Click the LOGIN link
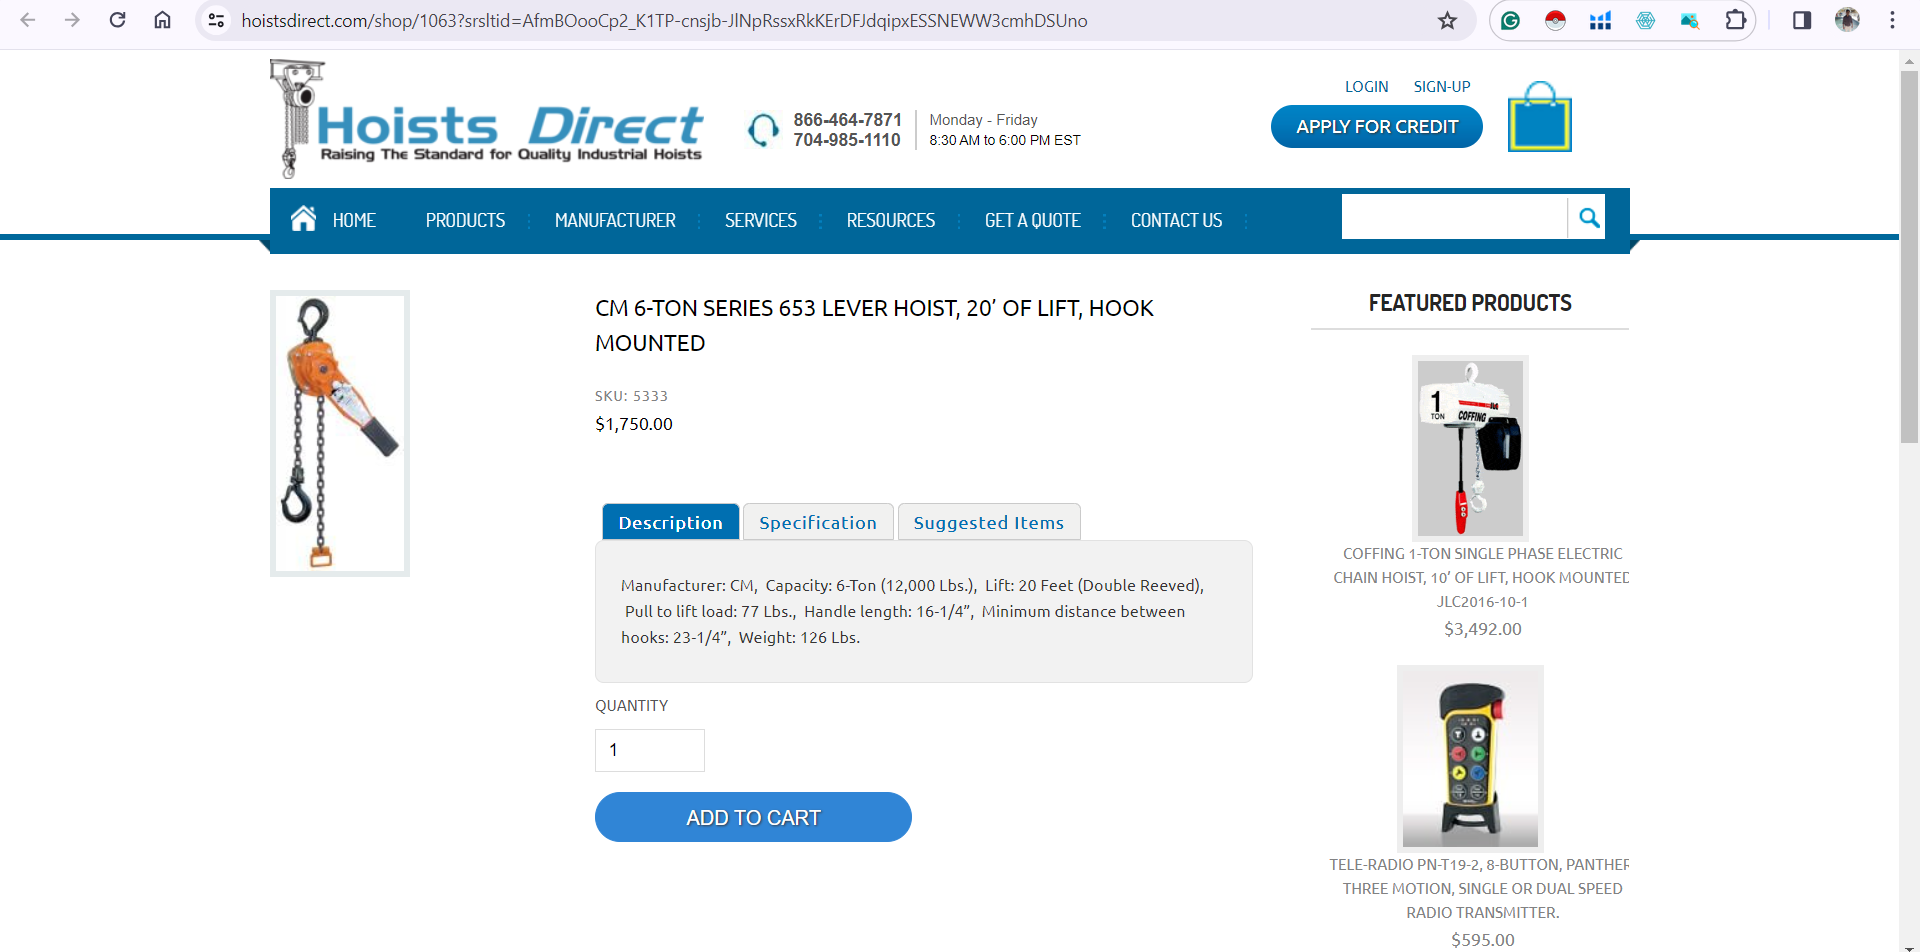The image size is (1920, 952). (x=1366, y=87)
